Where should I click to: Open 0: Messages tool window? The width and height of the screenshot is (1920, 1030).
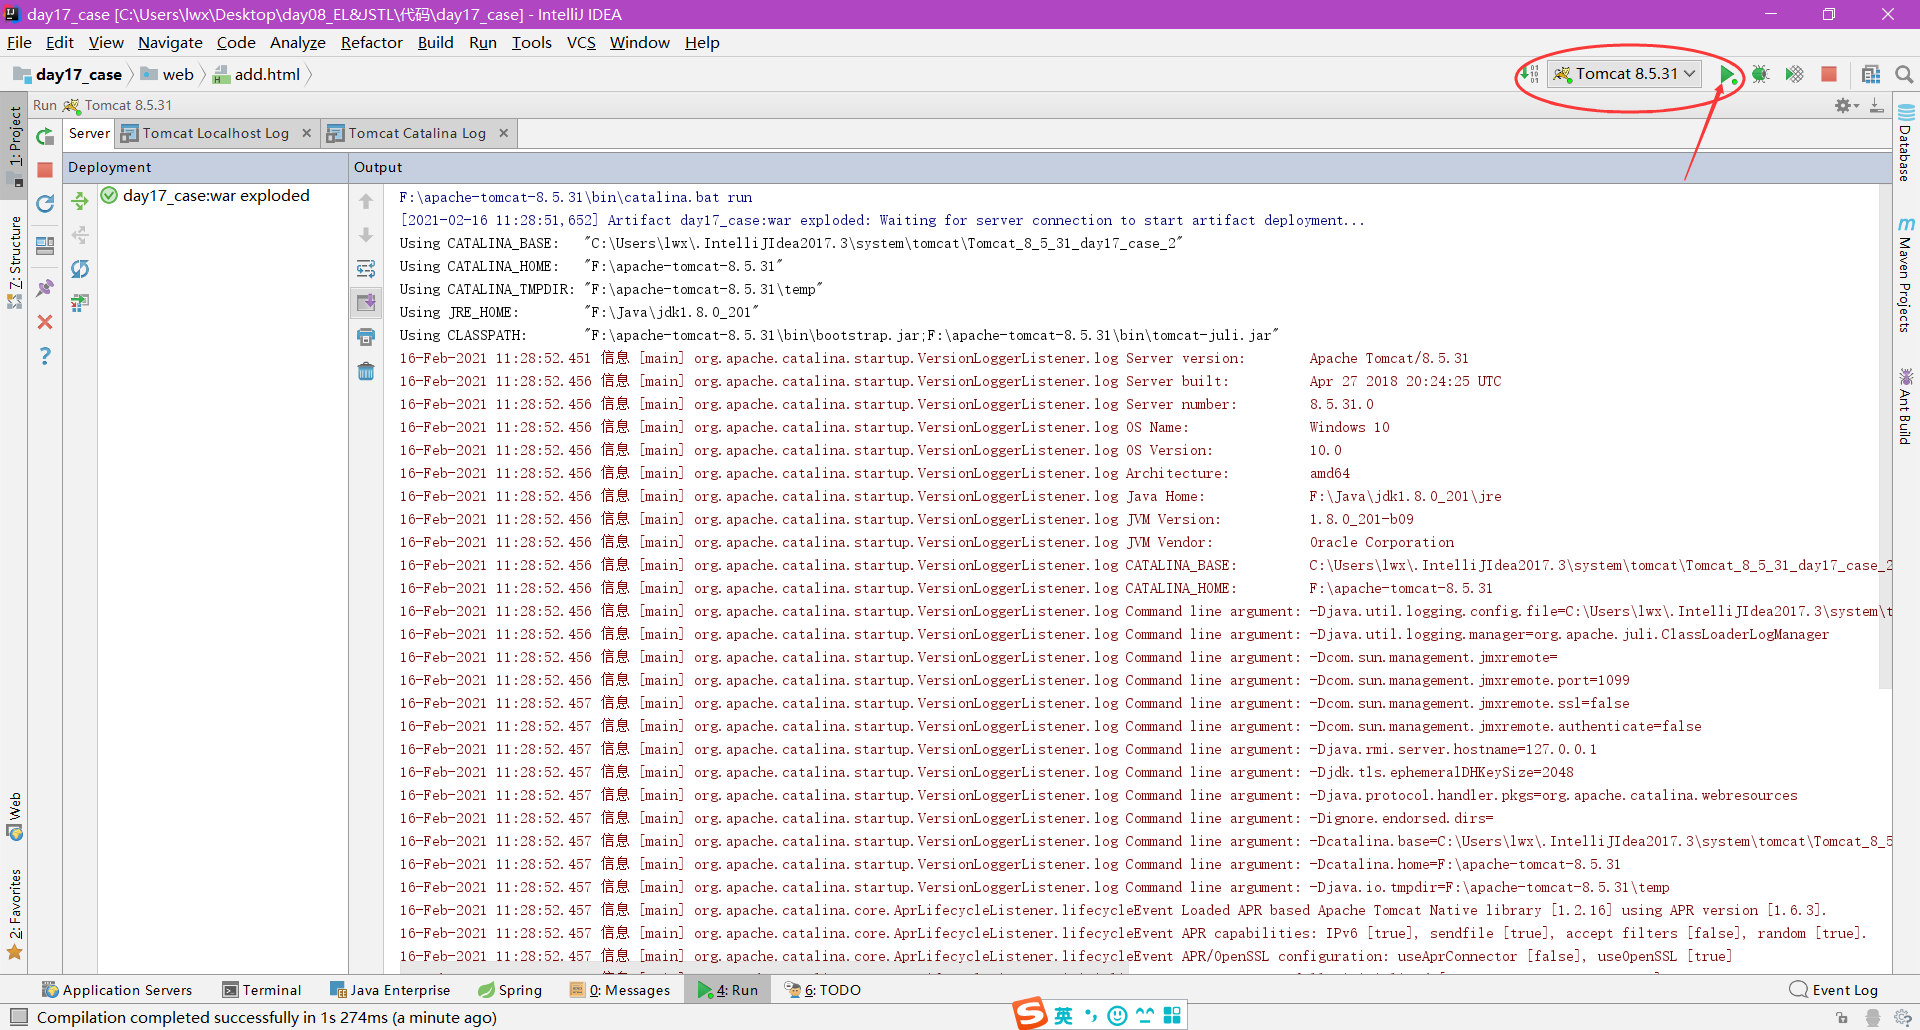click(x=620, y=990)
